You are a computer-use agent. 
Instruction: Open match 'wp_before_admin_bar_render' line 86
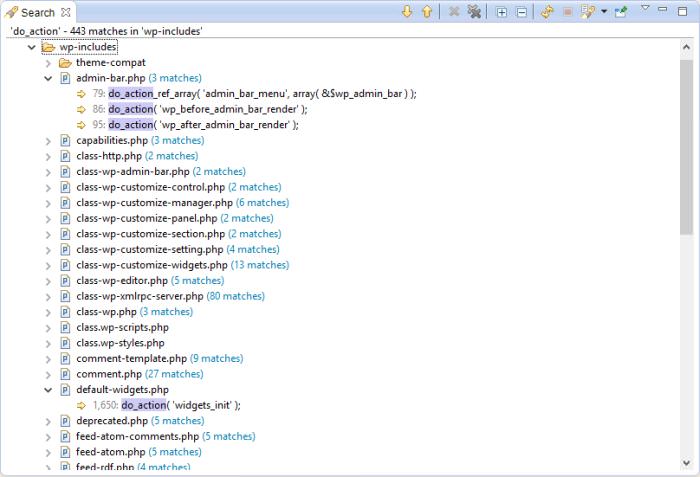[x=200, y=109]
